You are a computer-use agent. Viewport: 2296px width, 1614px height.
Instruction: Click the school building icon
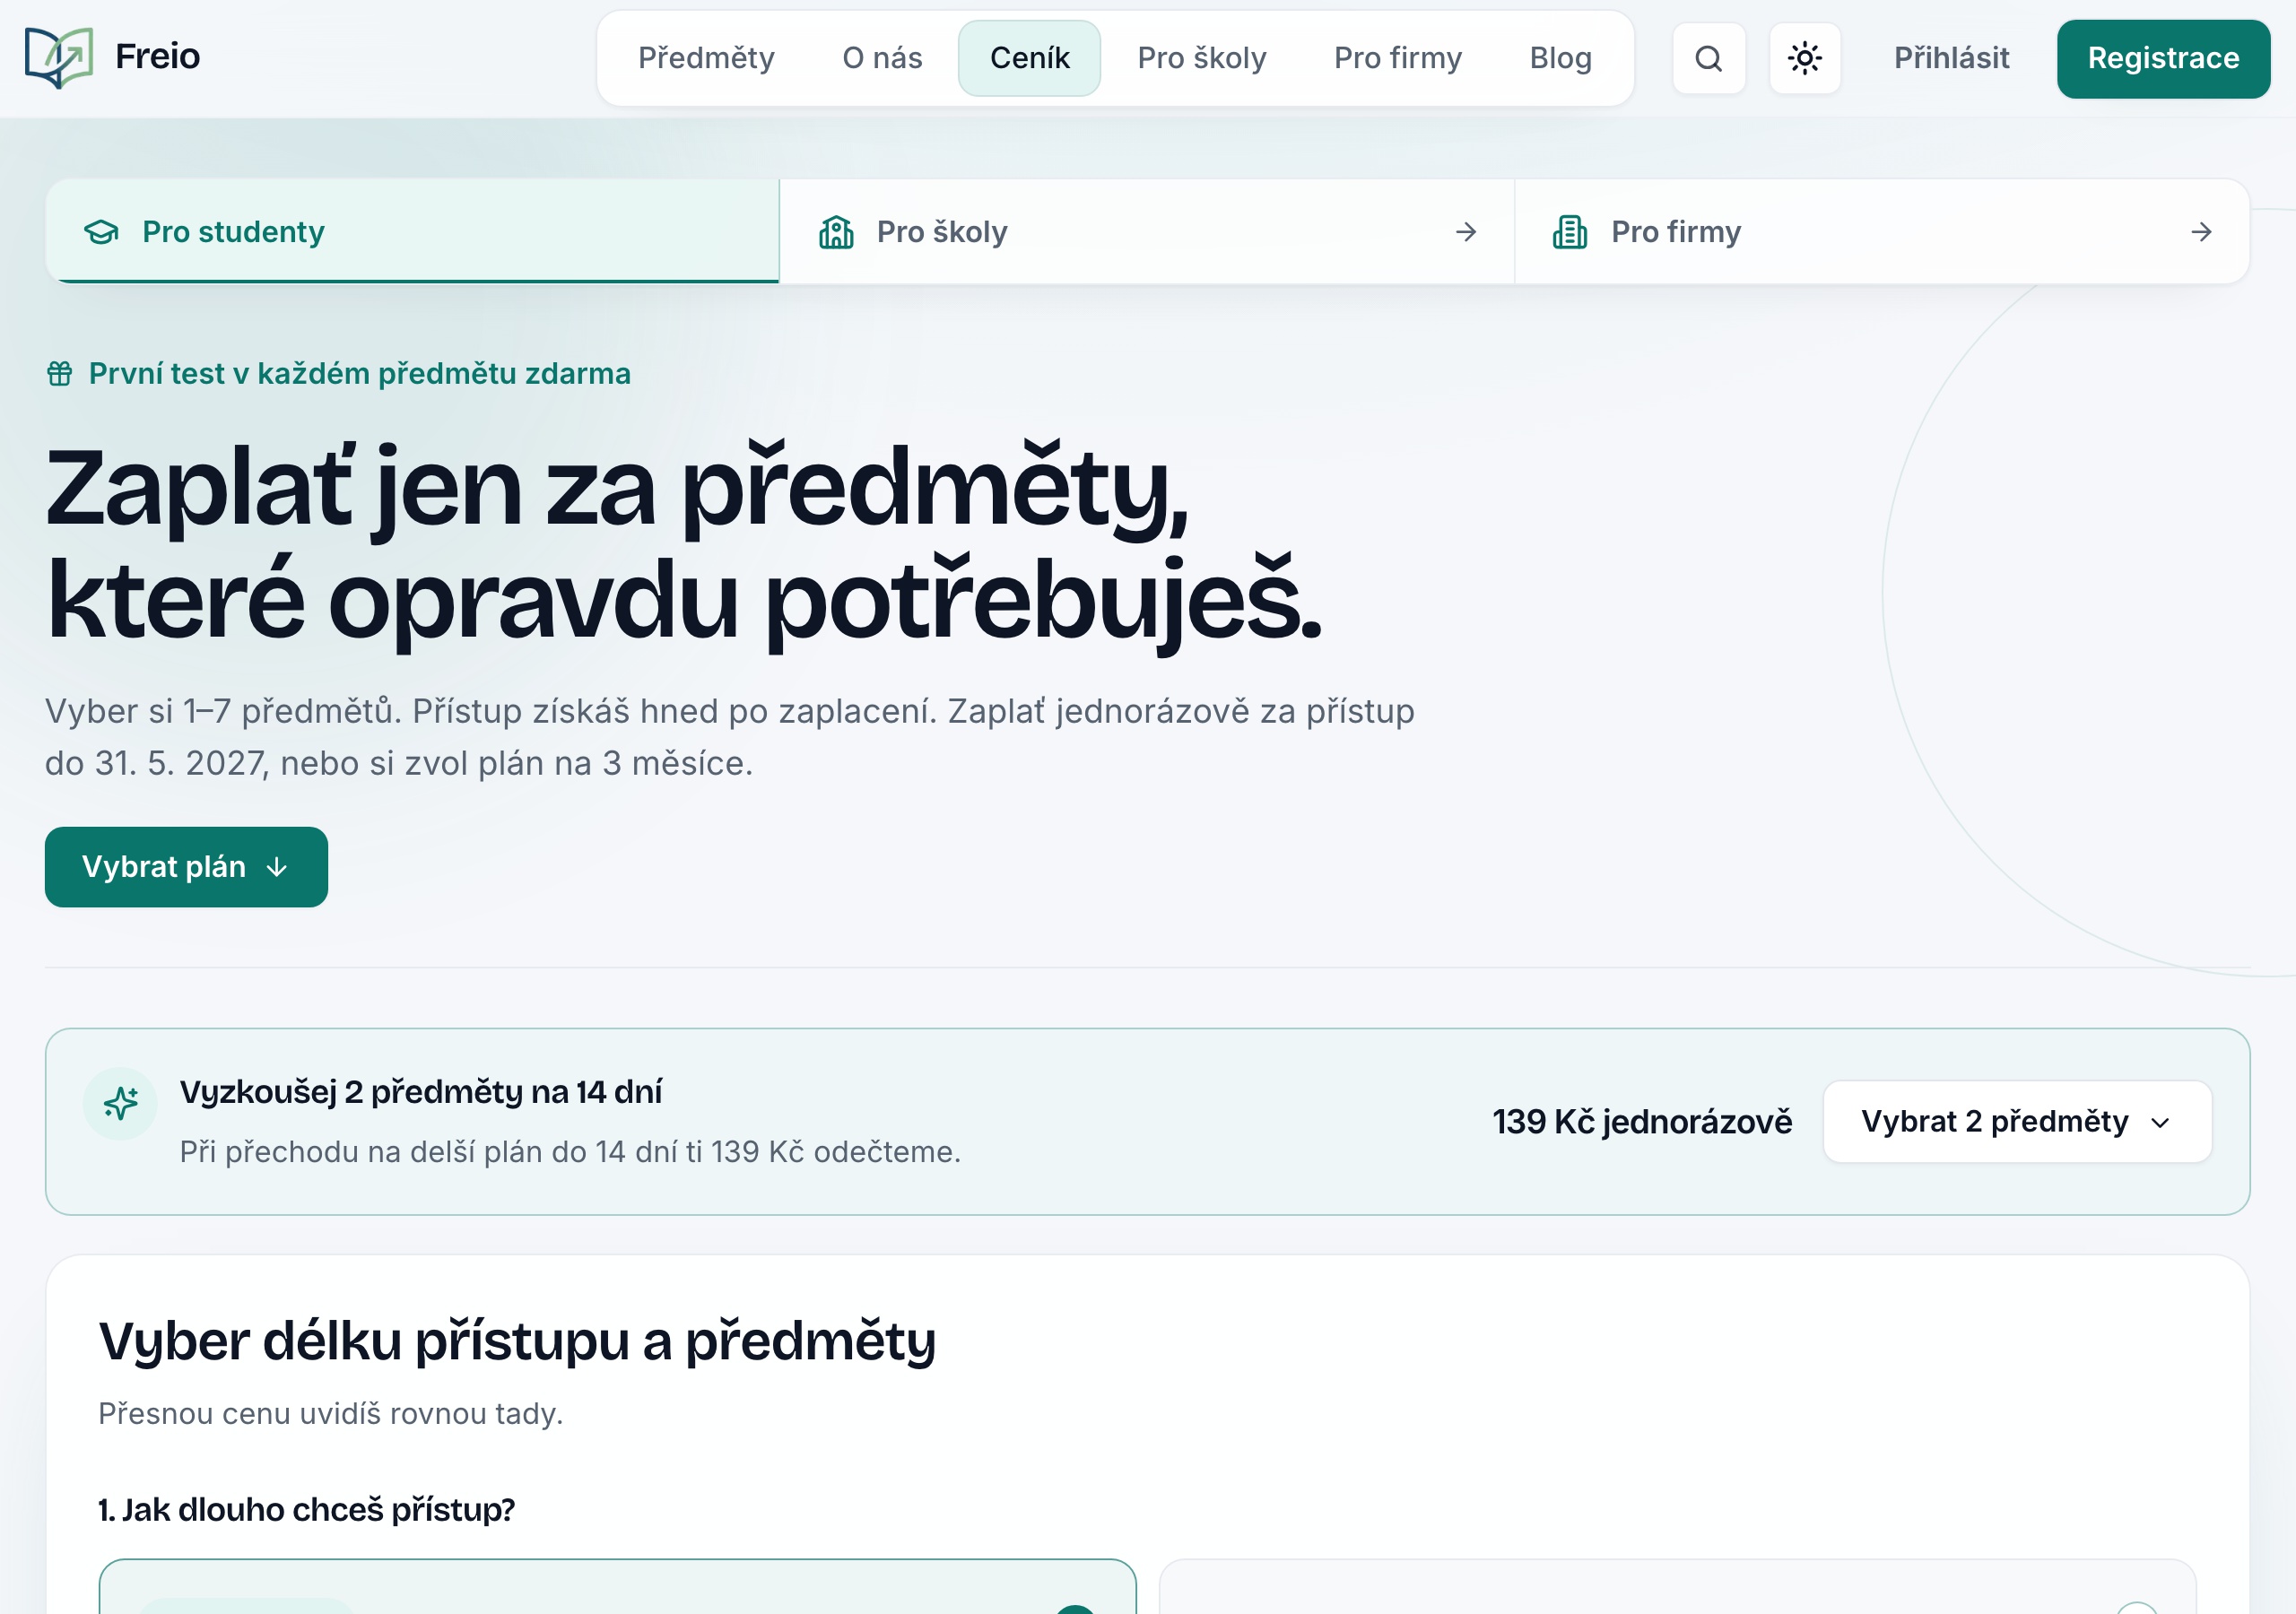point(836,232)
